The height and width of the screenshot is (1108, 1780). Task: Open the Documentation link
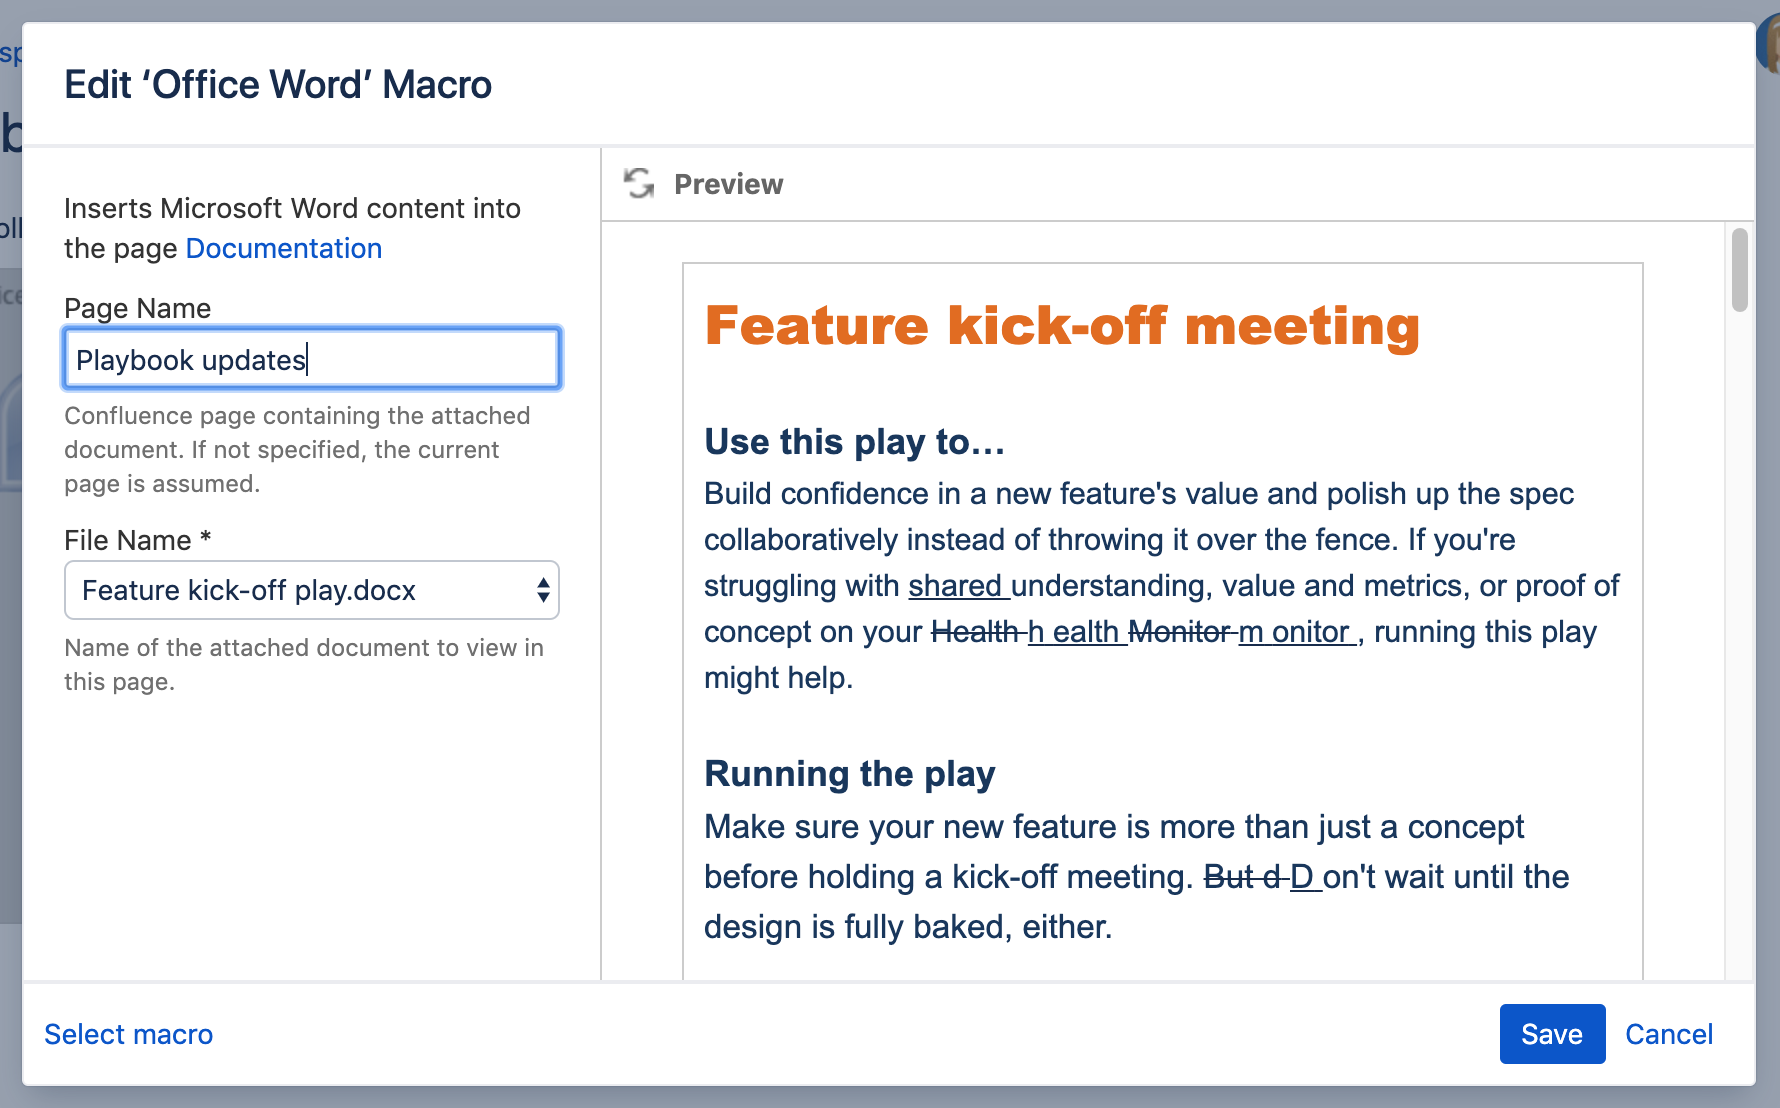284,248
